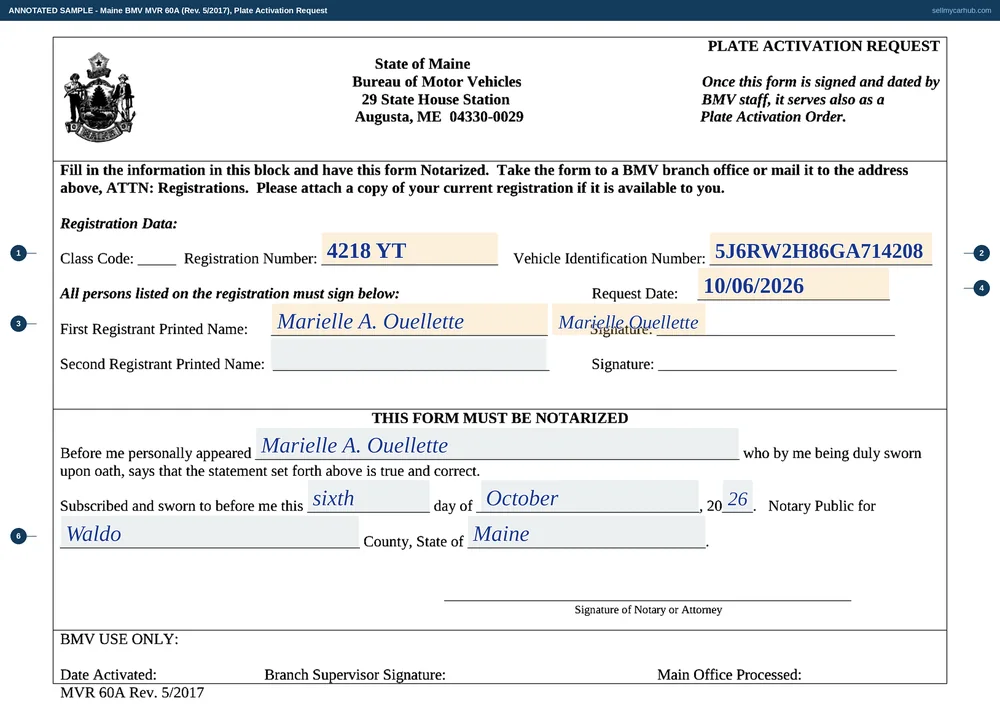Click the 'State of Maine' text
This screenshot has width=1000, height=714.
point(422,64)
